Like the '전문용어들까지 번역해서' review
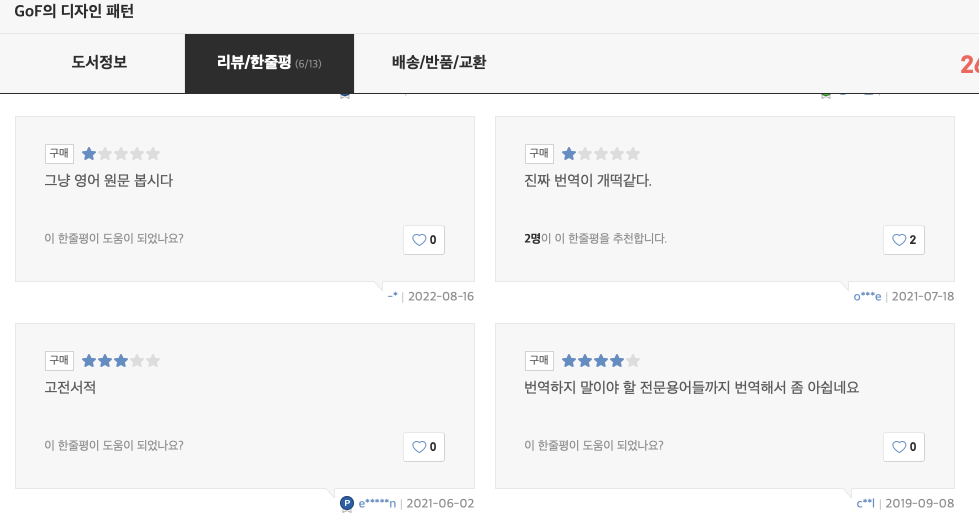979x519 pixels. 903,447
